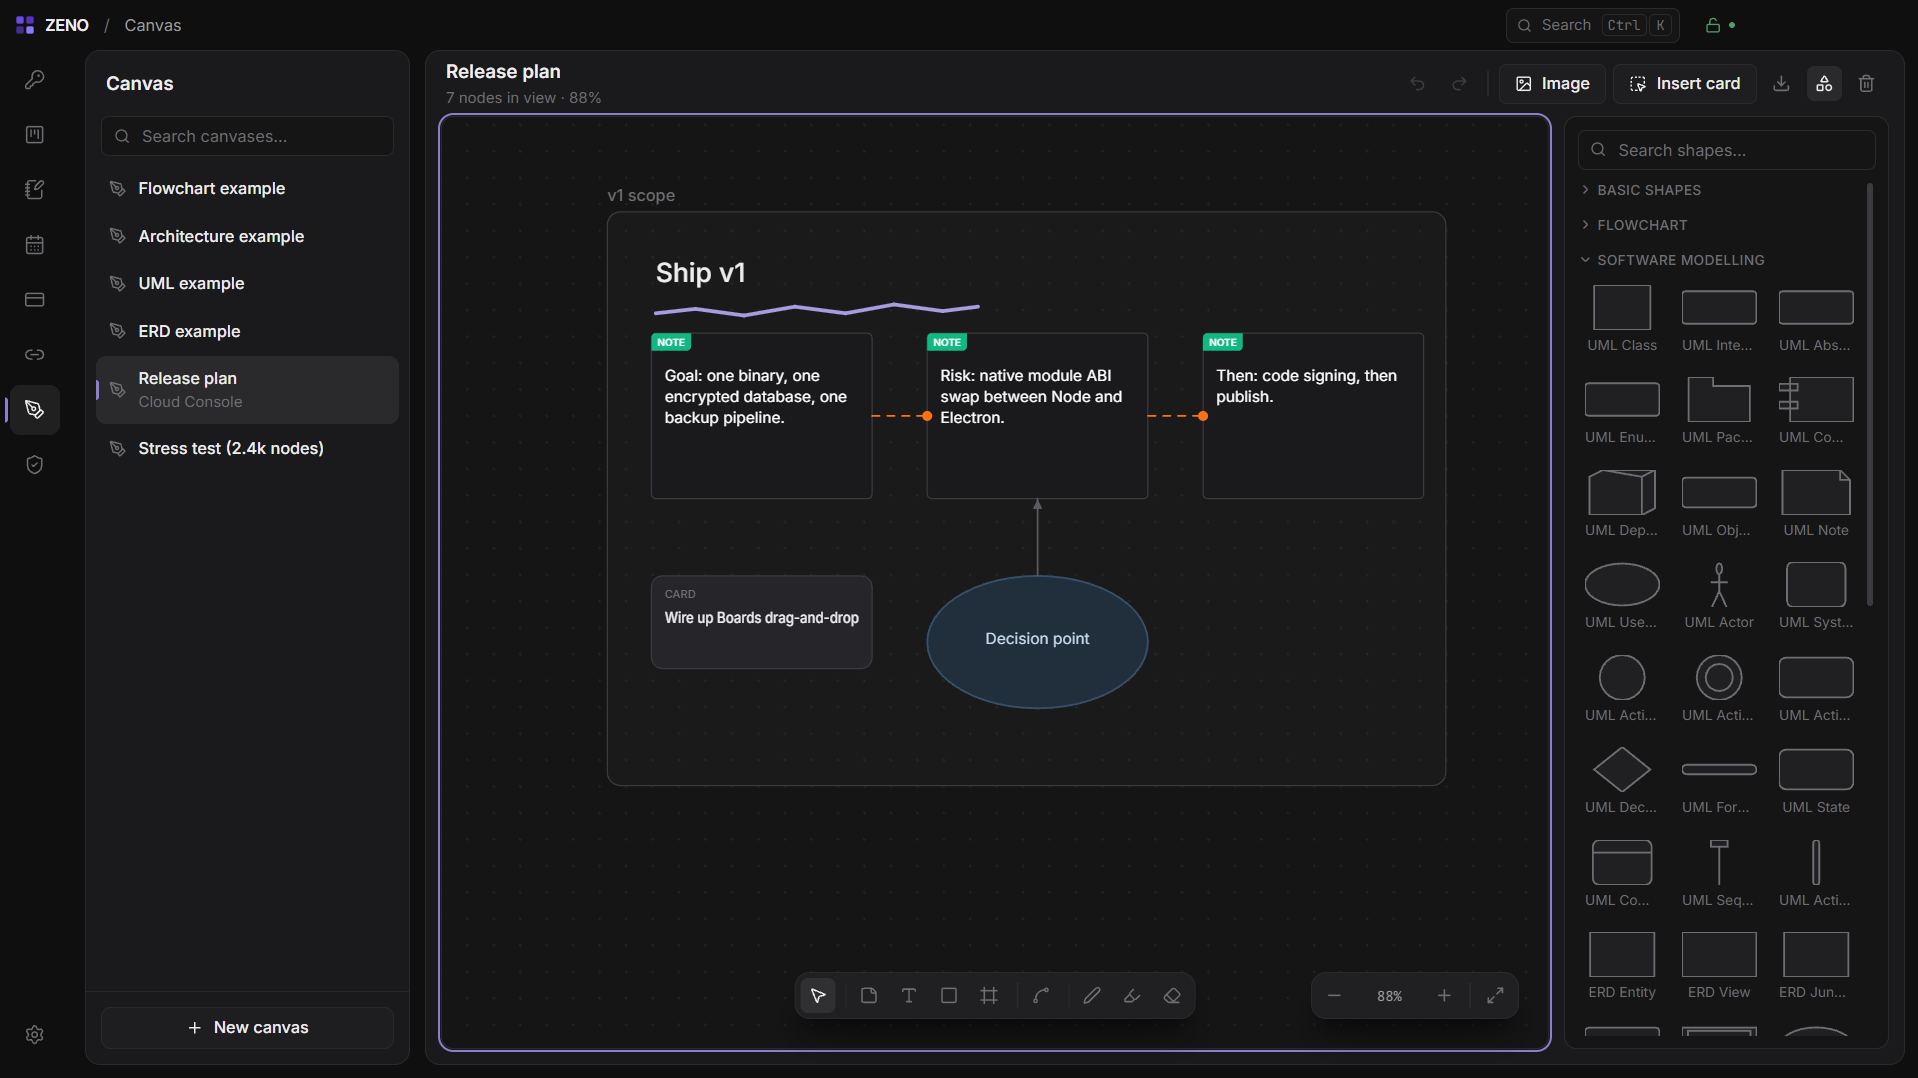
Task: Select the Text tool
Action: click(909, 996)
